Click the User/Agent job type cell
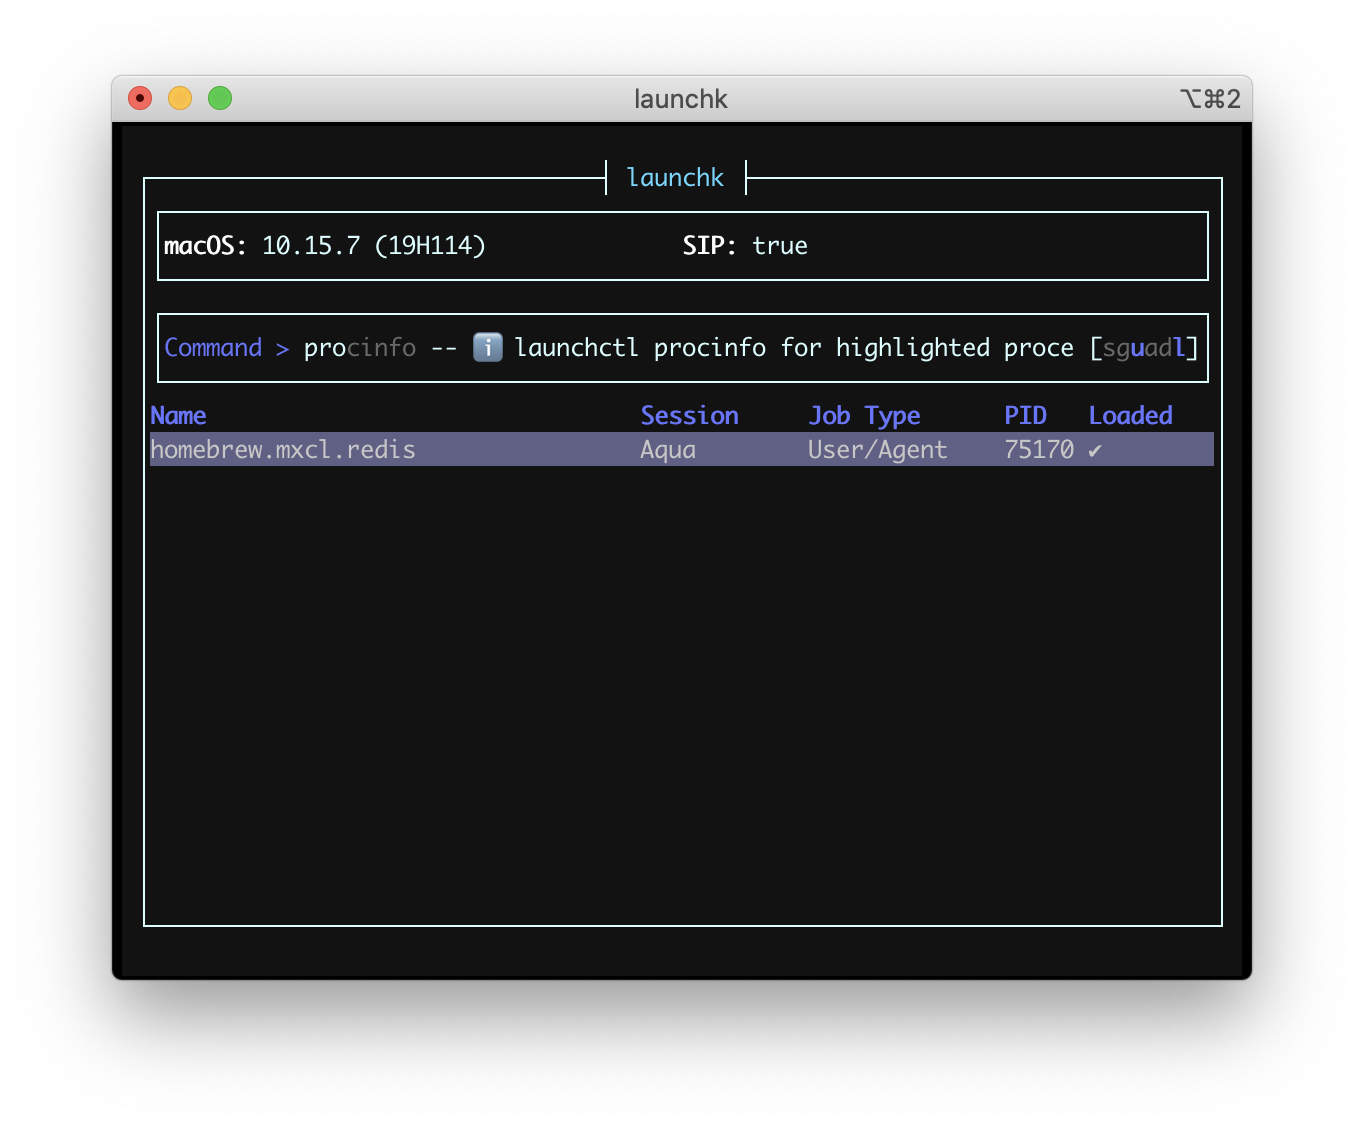The width and height of the screenshot is (1364, 1128). 877,450
